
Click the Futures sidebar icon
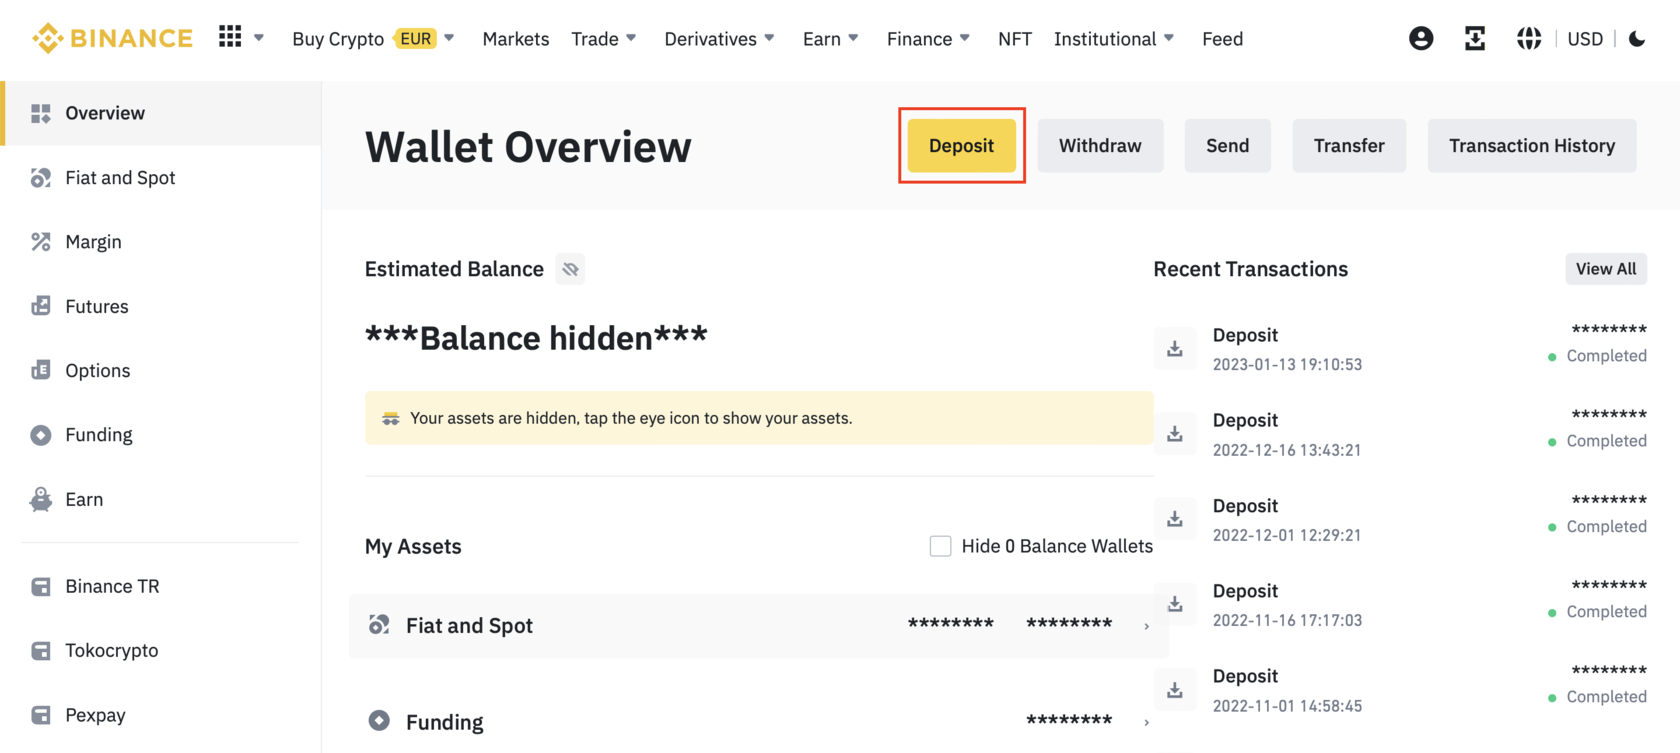pos(41,306)
